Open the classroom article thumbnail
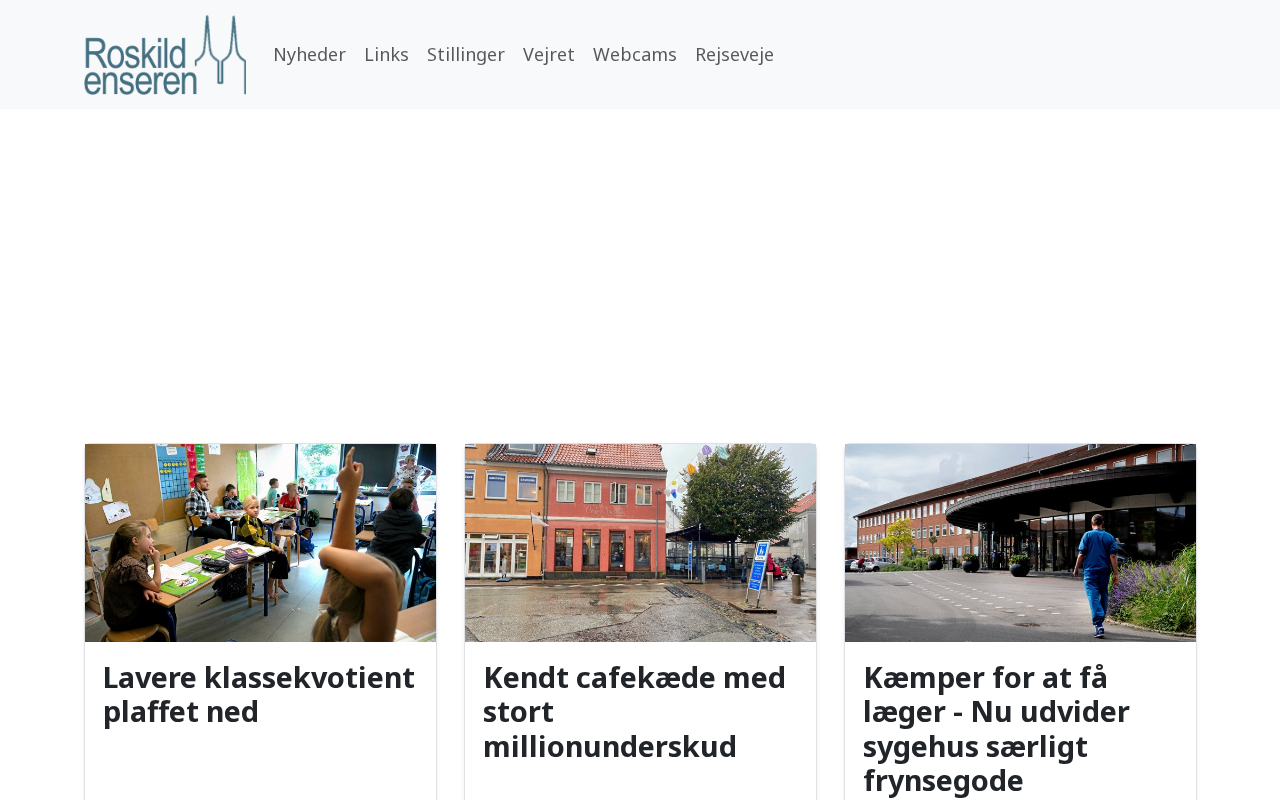1280x800 pixels. pos(260,543)
